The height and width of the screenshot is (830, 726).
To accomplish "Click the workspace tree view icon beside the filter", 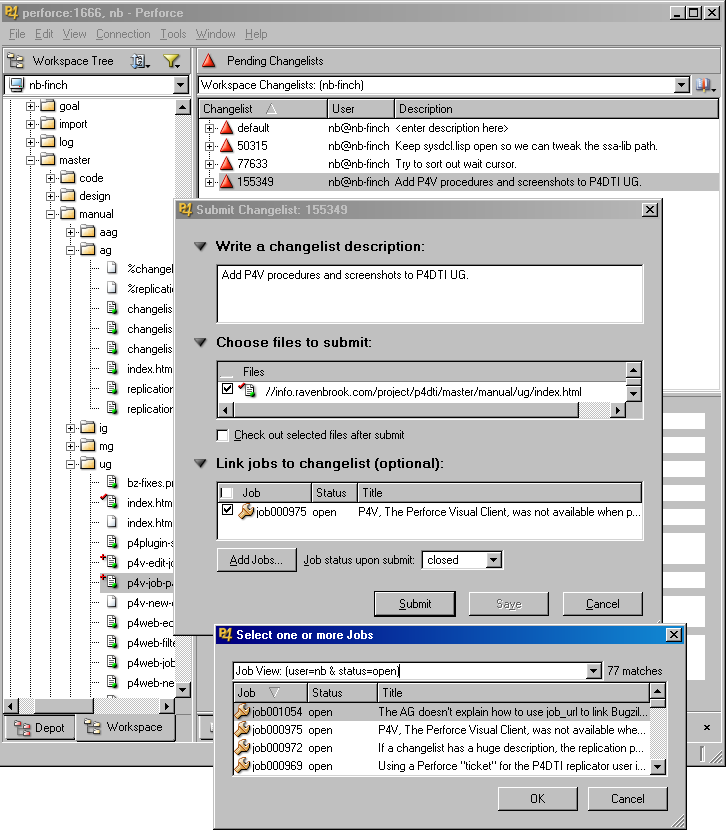I will pos(138,61).
